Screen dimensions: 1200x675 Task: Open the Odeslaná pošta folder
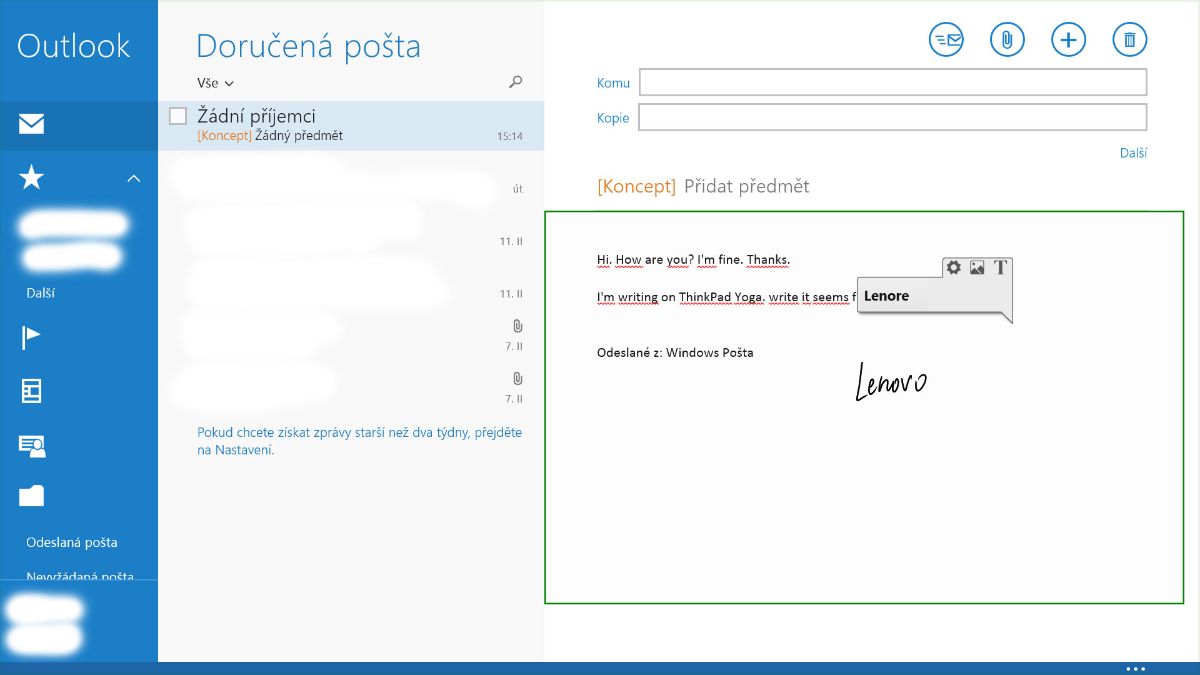(x=72, y=542)
